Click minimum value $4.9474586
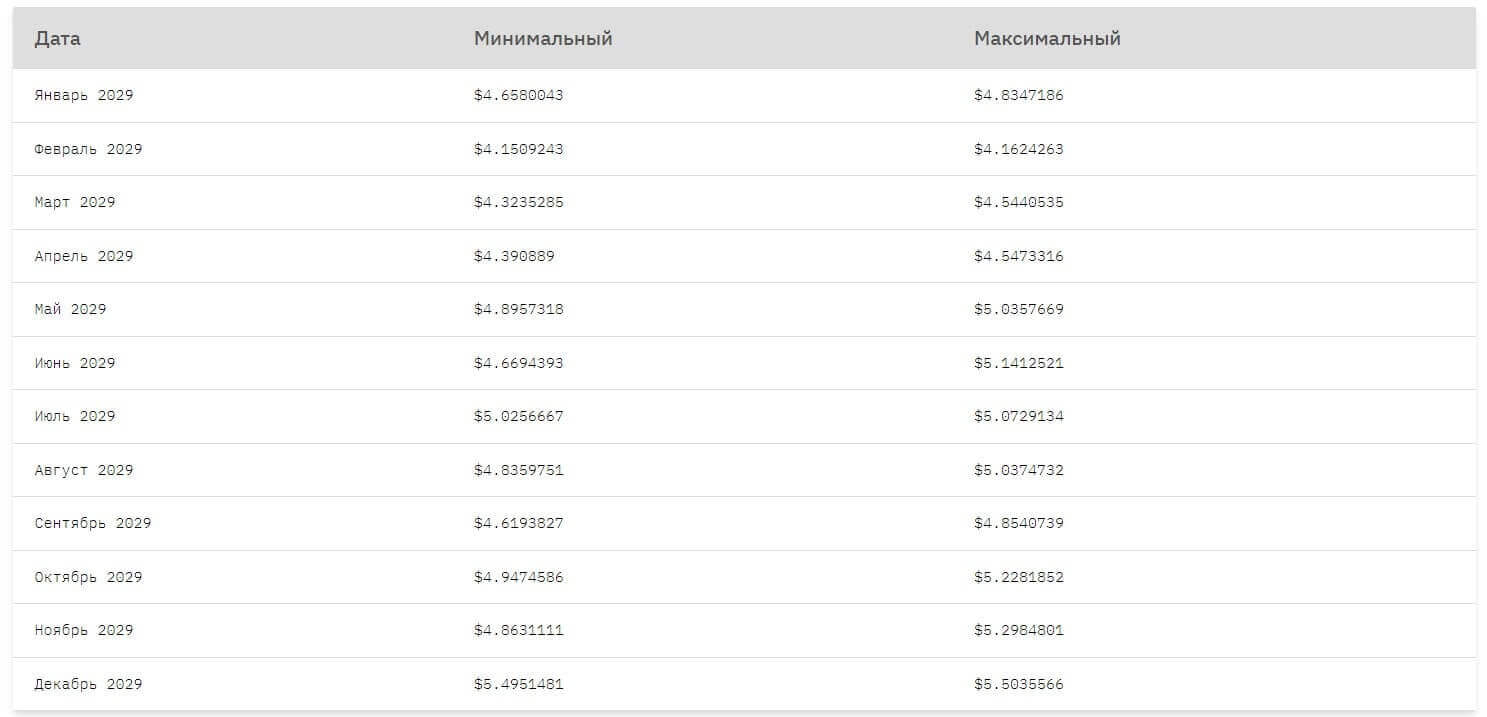The width and height of the screenshot is (1487, 717). coord(518,577)
